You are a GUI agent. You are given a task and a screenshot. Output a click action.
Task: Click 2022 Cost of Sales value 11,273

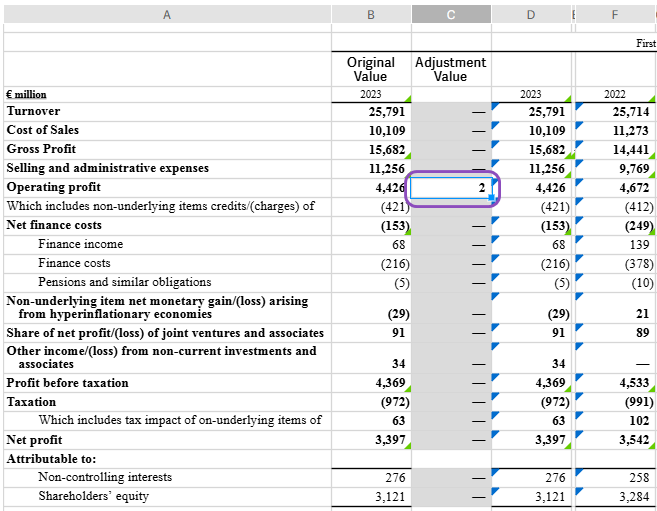coord(631,131)
